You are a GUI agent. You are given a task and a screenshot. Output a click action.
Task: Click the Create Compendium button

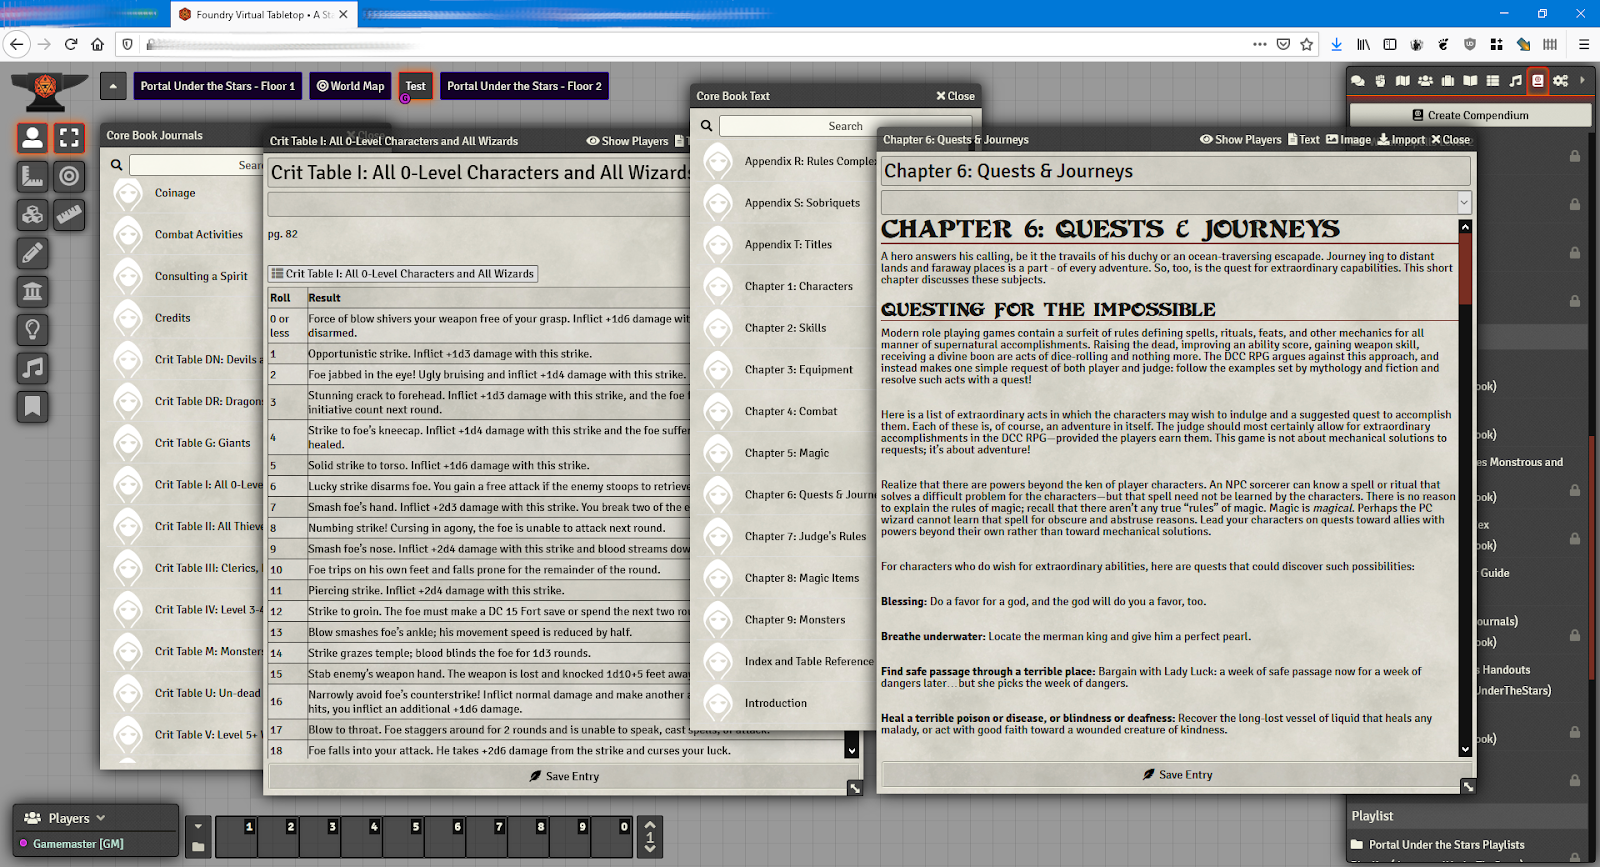(x=1470, y=115)
